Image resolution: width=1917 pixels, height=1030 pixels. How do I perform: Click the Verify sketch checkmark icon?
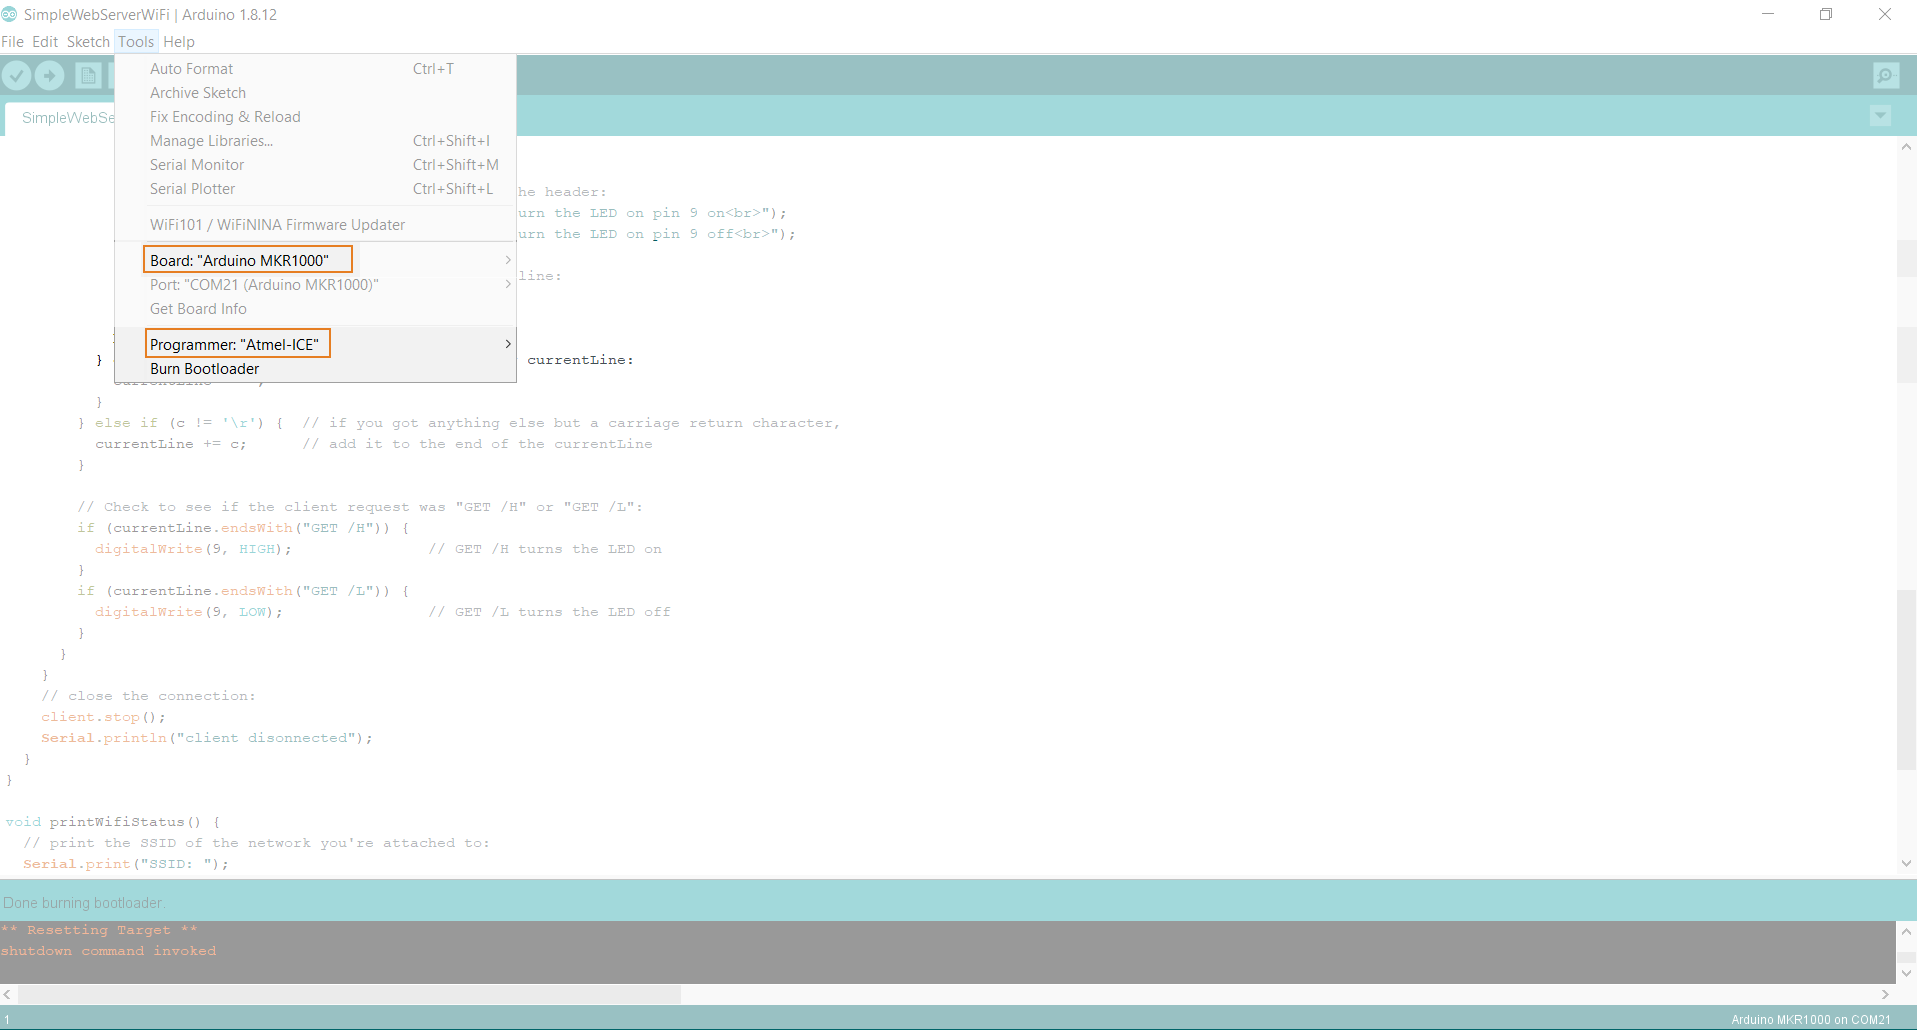point(17,76)
